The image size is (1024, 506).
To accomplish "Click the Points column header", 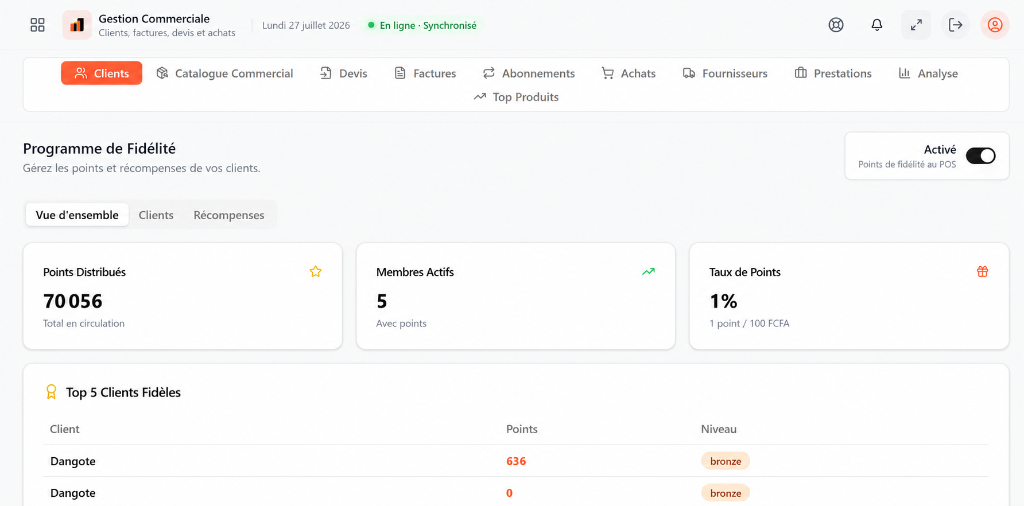I will 522,429.
